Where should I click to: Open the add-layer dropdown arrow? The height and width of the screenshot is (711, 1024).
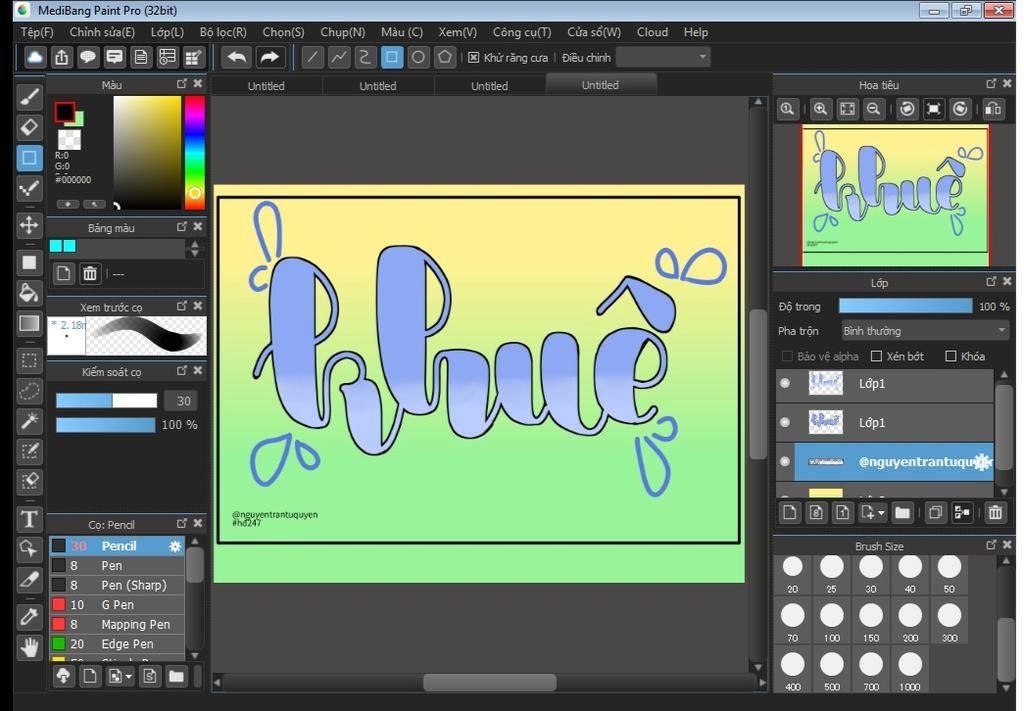882,513
